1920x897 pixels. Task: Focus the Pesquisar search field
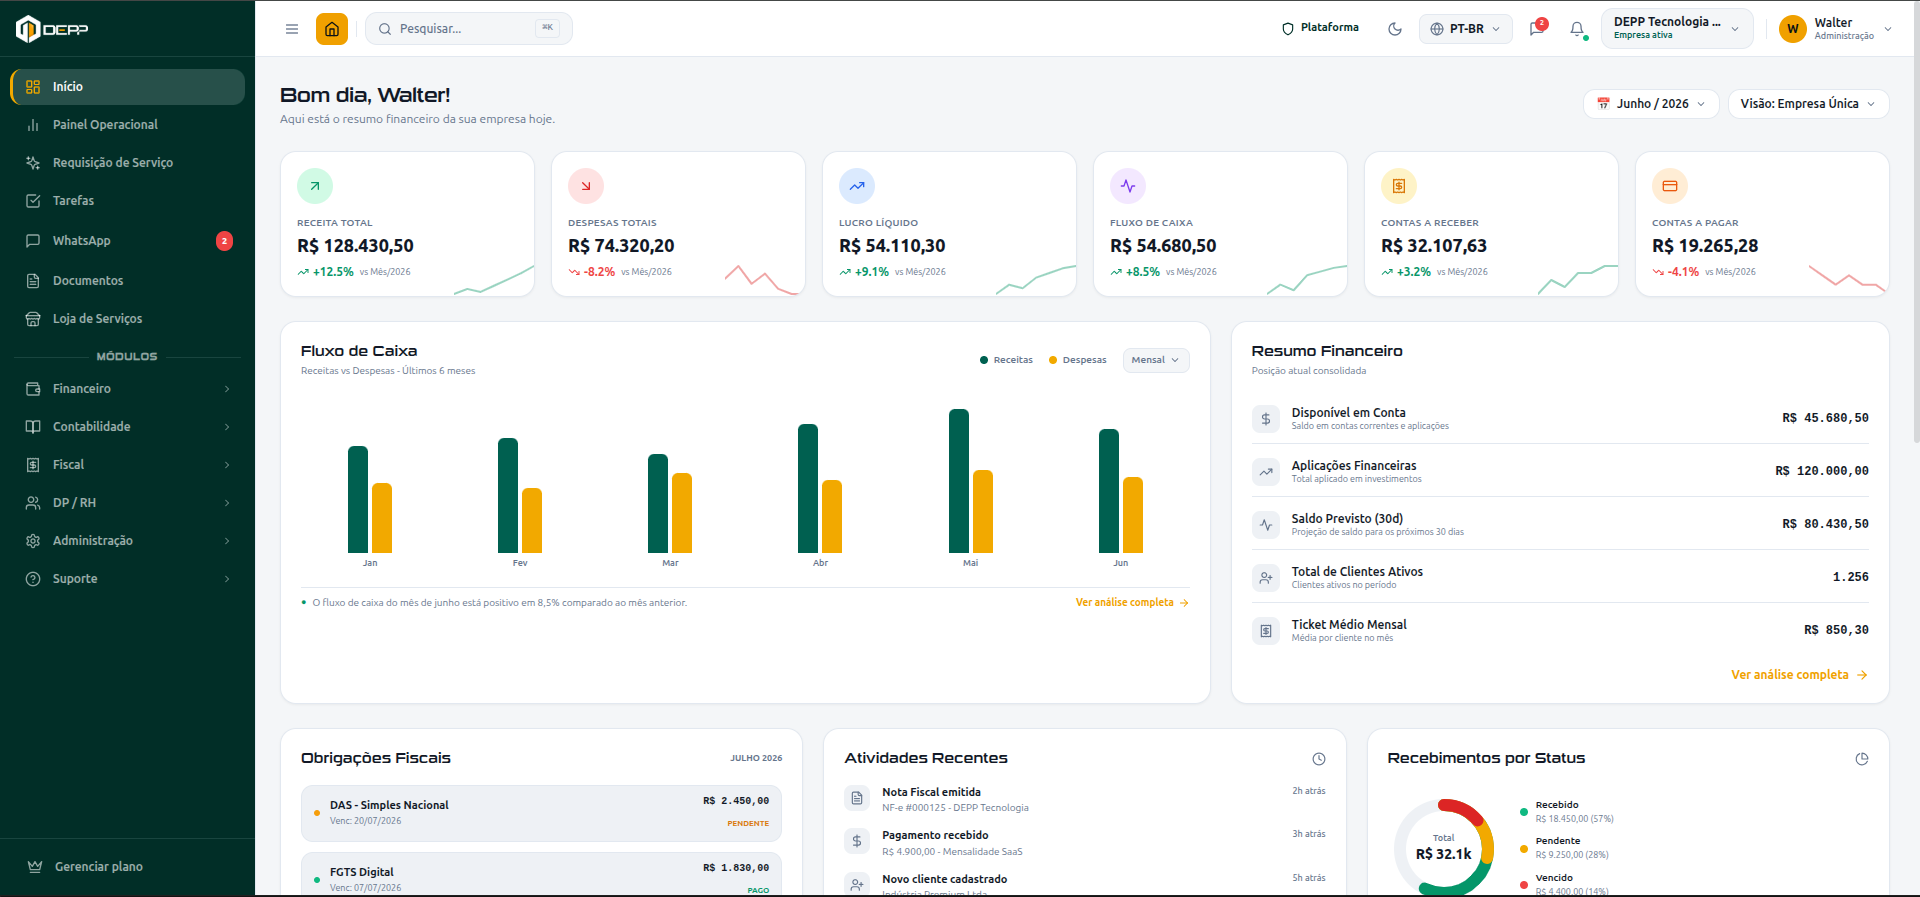point(469,29)
